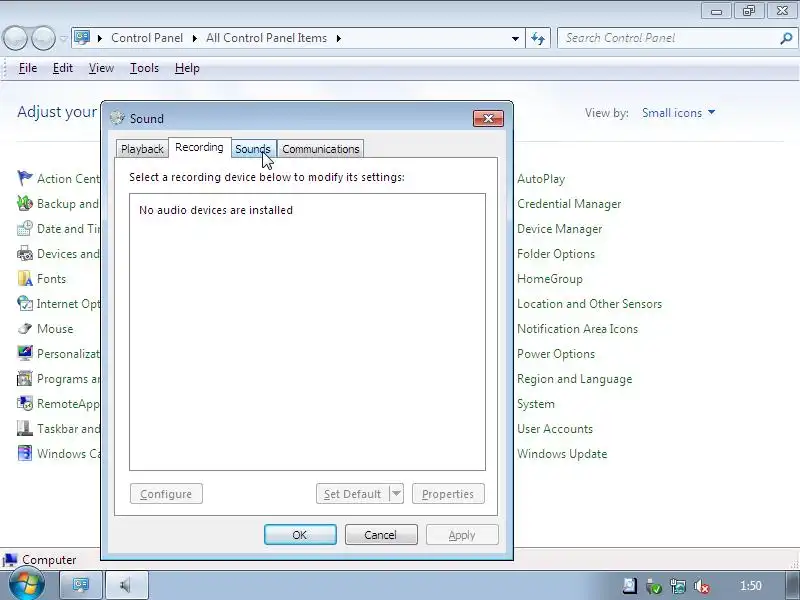Click the Mouse icon

pyautogui.click(x=24, y=328)
